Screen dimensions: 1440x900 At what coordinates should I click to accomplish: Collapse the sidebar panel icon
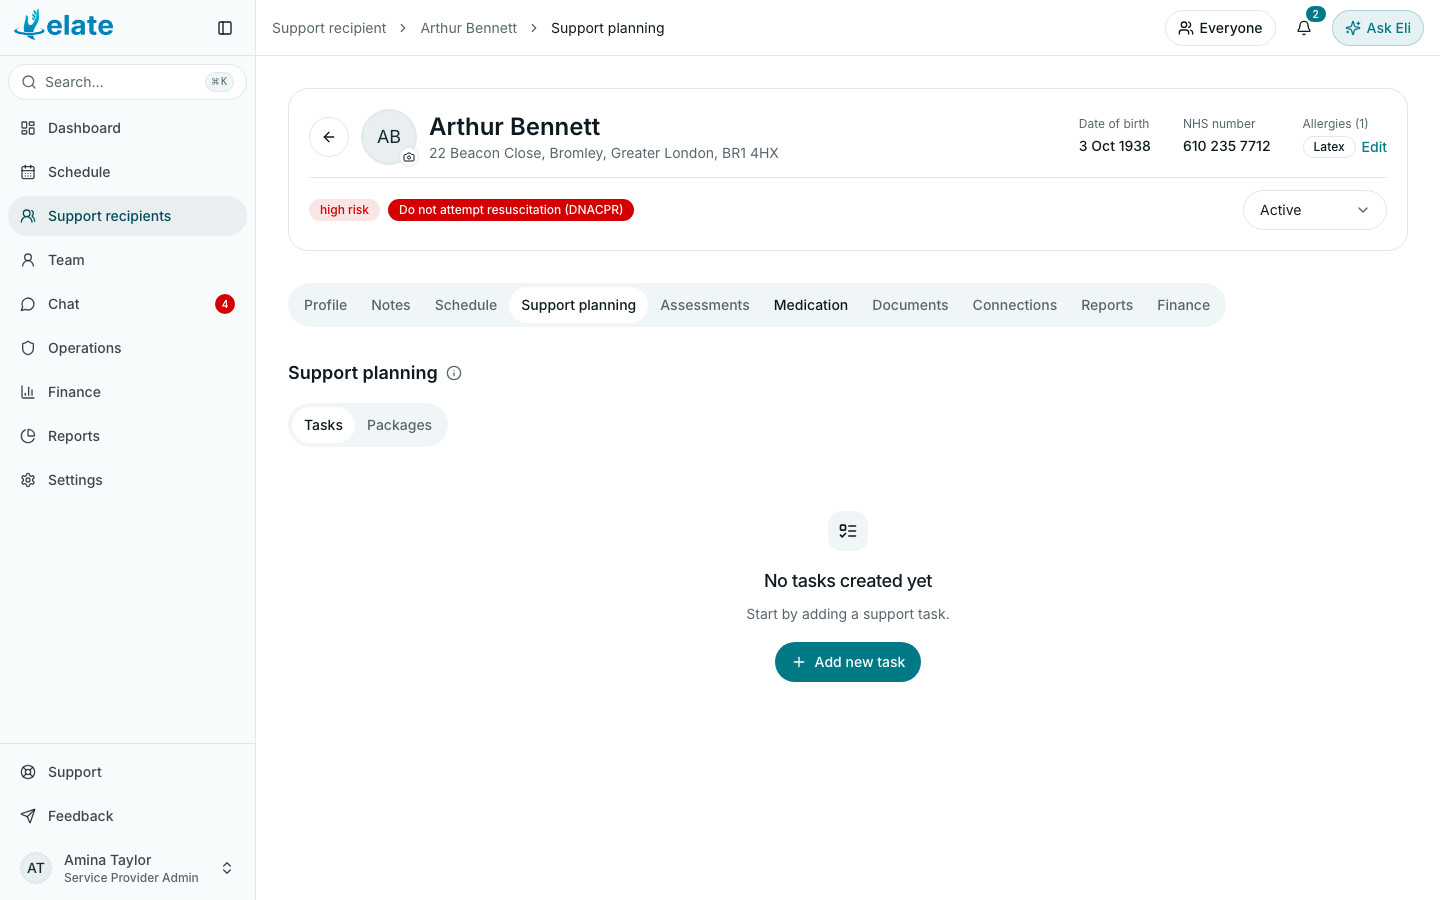pos(225,28)
